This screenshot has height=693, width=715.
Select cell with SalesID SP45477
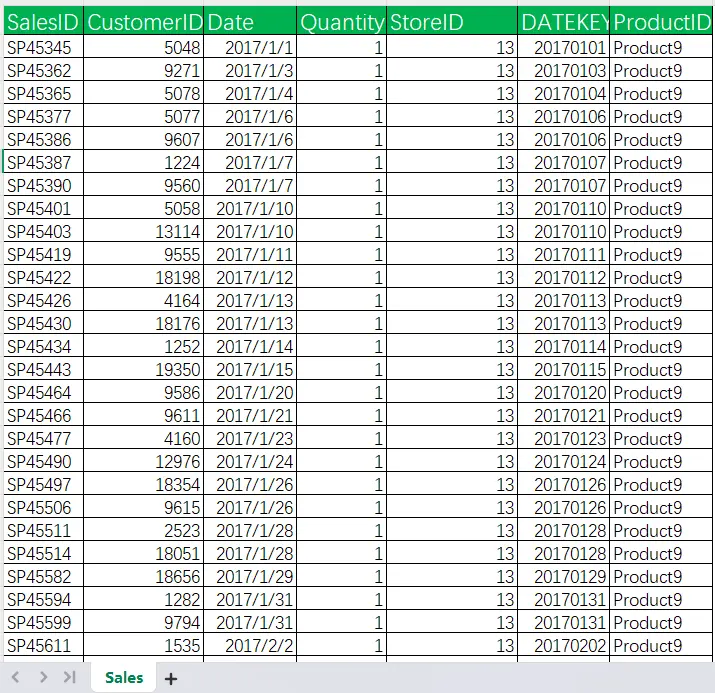[43, 437]
